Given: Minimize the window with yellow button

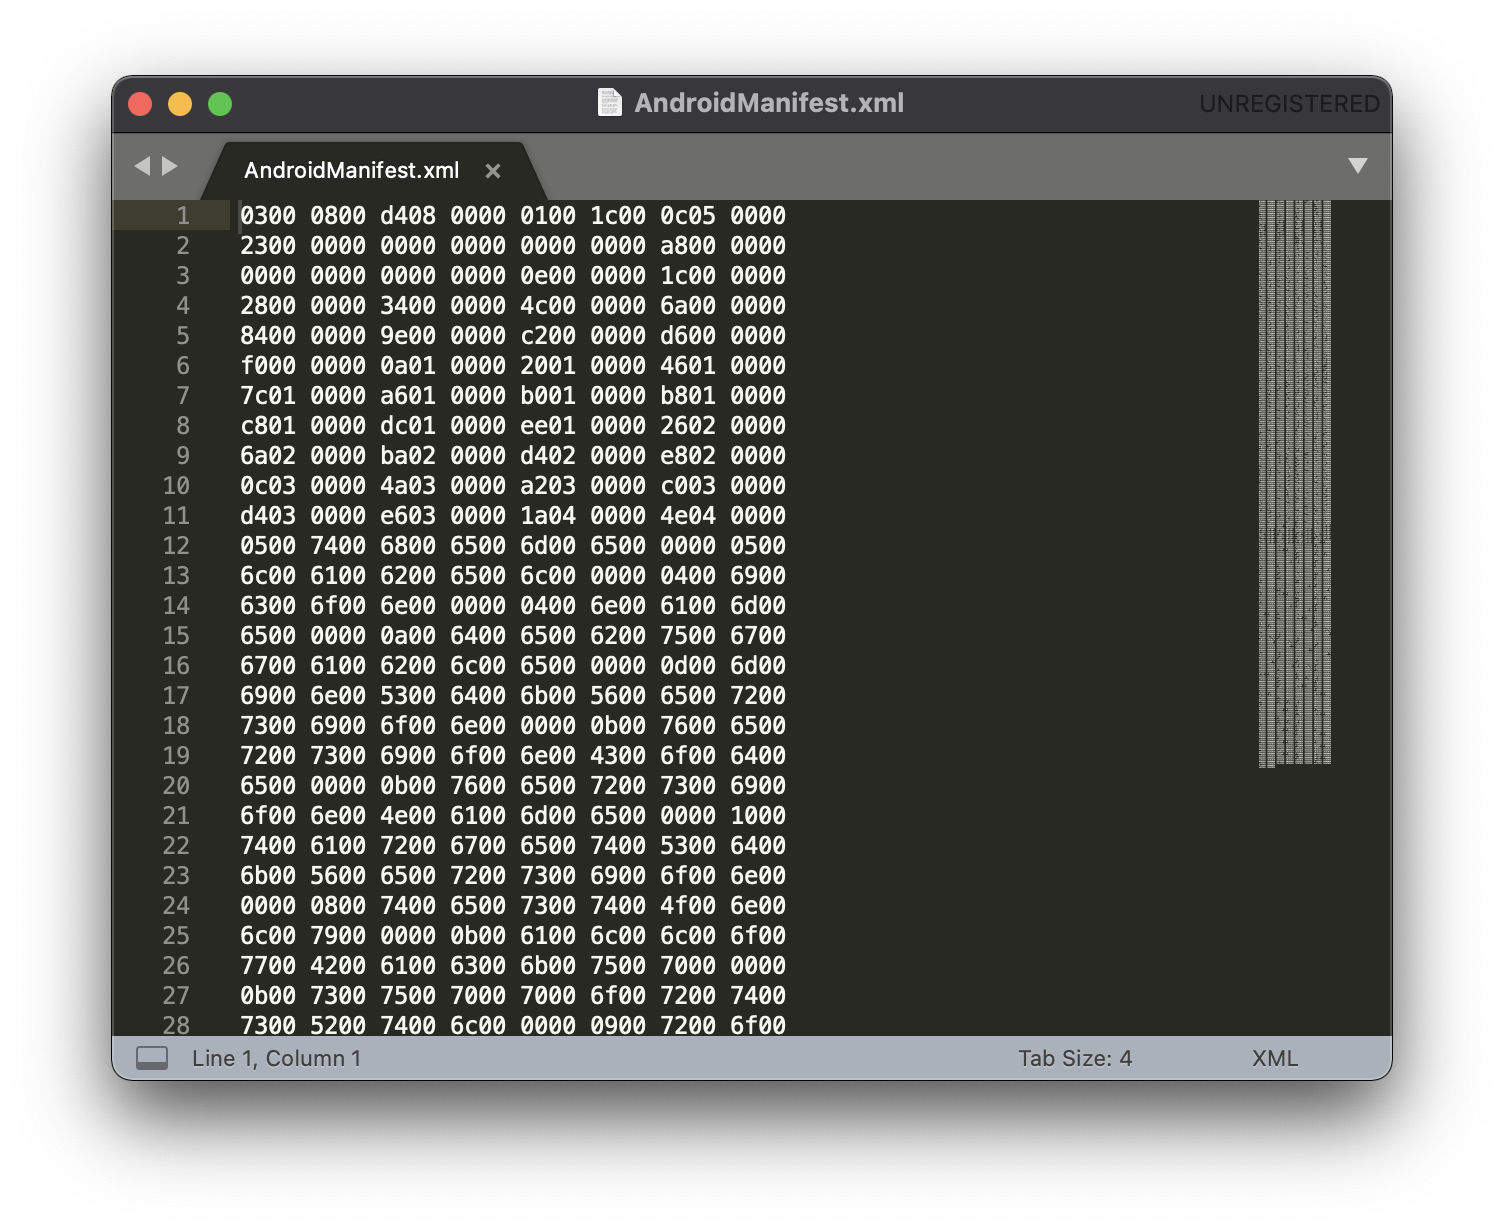Looking at the screenshot, I should point(180,103).
